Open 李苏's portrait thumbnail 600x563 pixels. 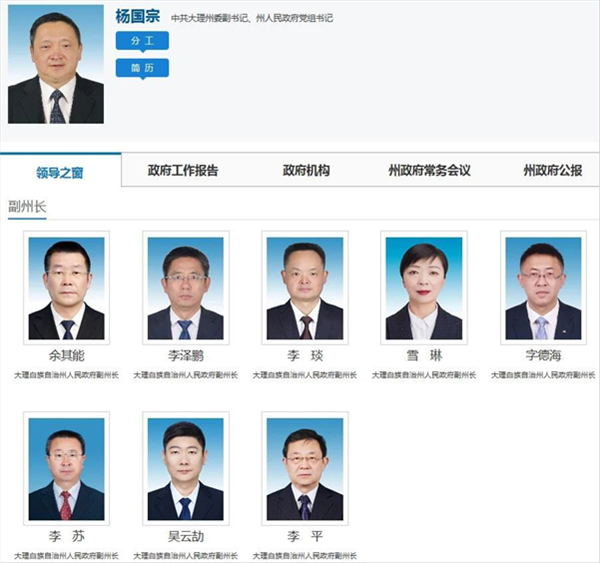67,469
